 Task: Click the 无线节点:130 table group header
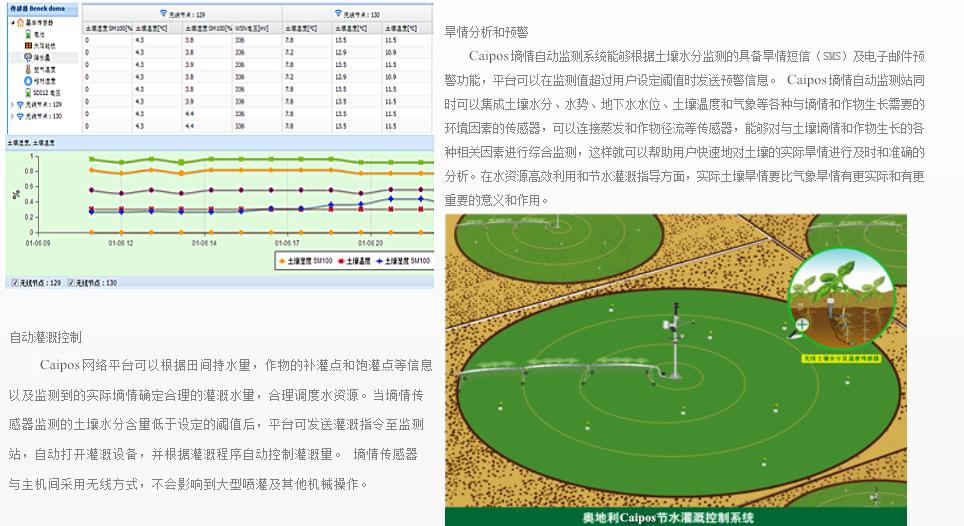357,14
